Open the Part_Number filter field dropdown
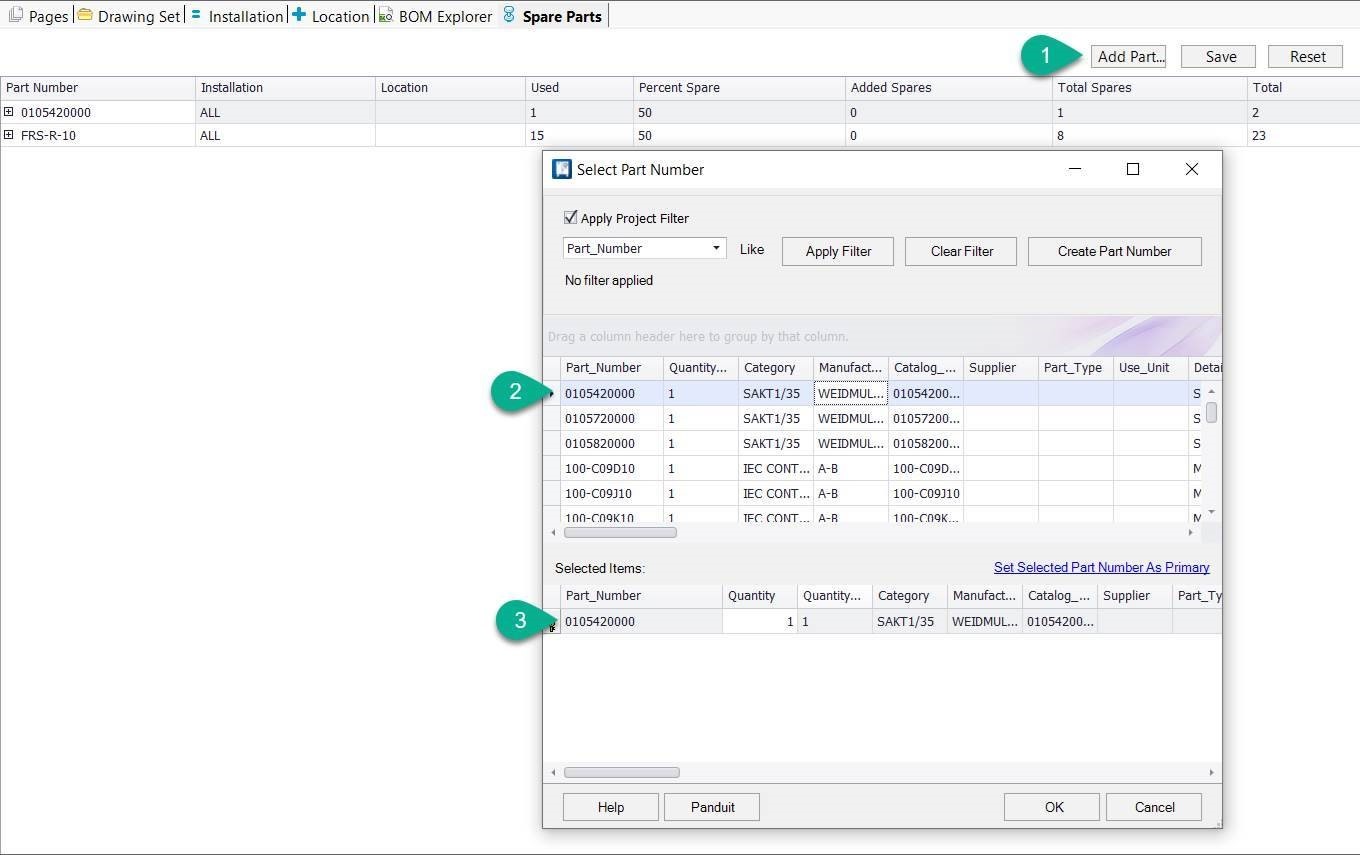This screenshot has width=1360, height=855. click(x=716, y=247)
